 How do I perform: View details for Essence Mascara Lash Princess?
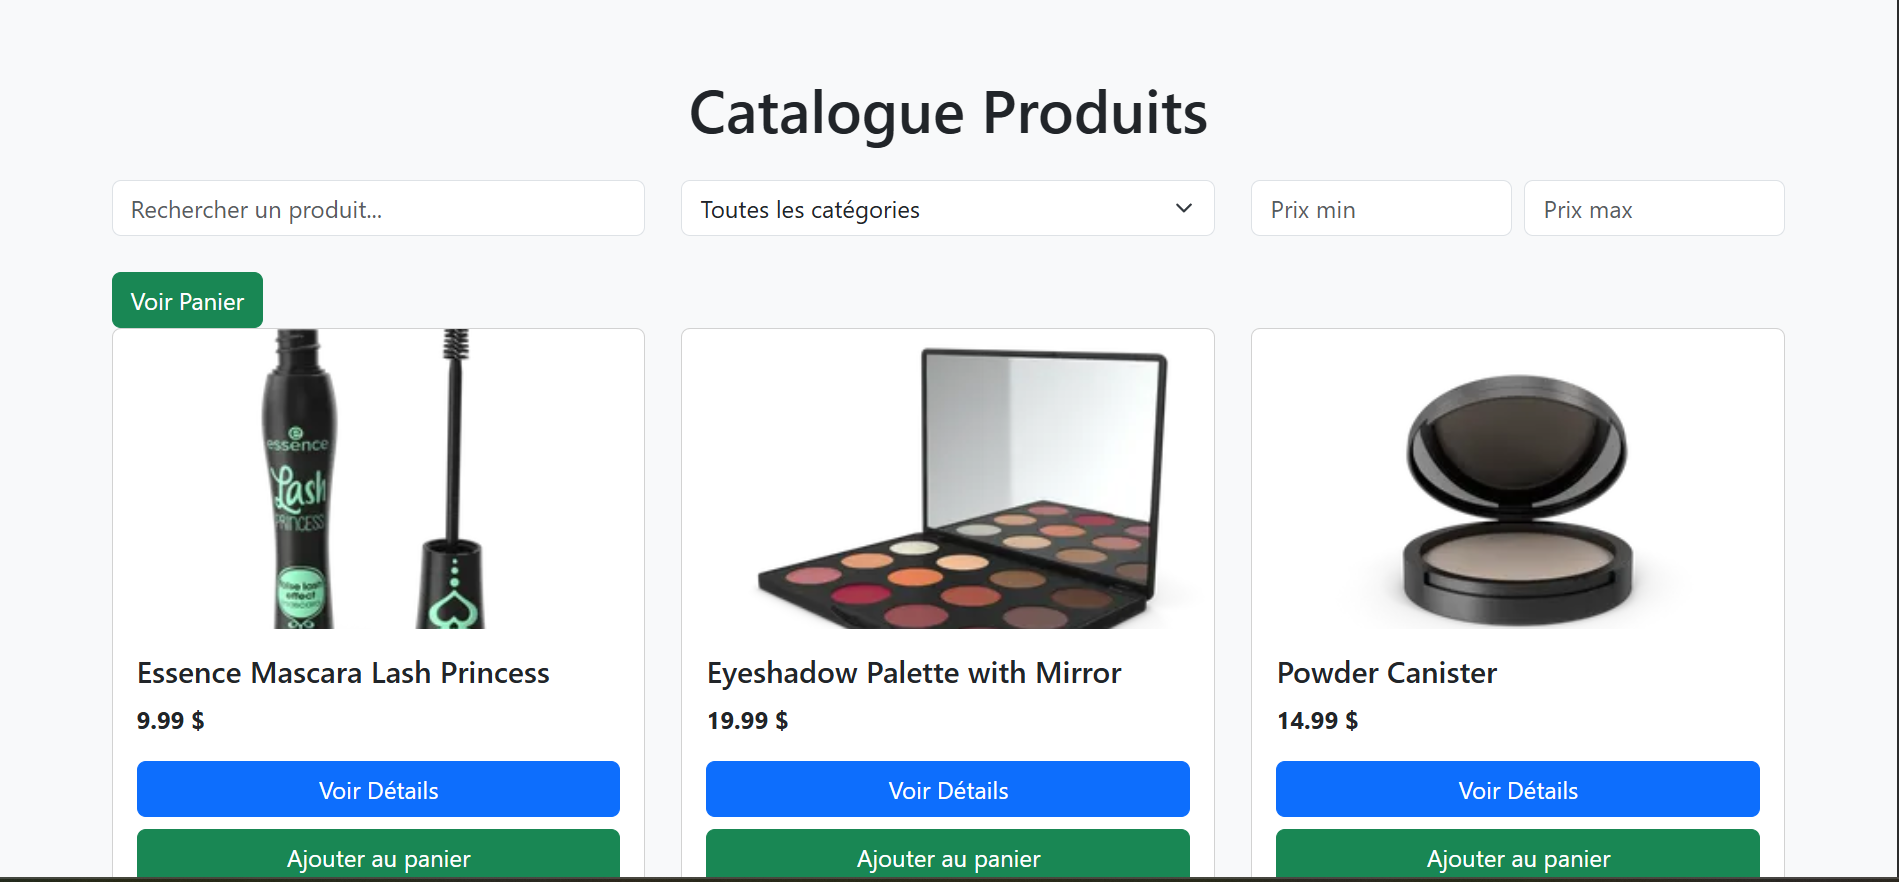[x=378, y=789]
